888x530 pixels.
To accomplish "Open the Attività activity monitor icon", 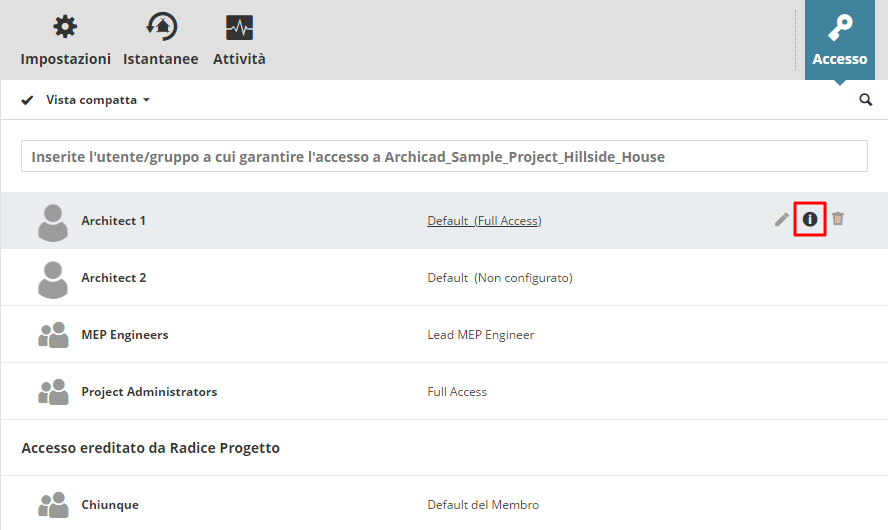I will coord(239,27).
